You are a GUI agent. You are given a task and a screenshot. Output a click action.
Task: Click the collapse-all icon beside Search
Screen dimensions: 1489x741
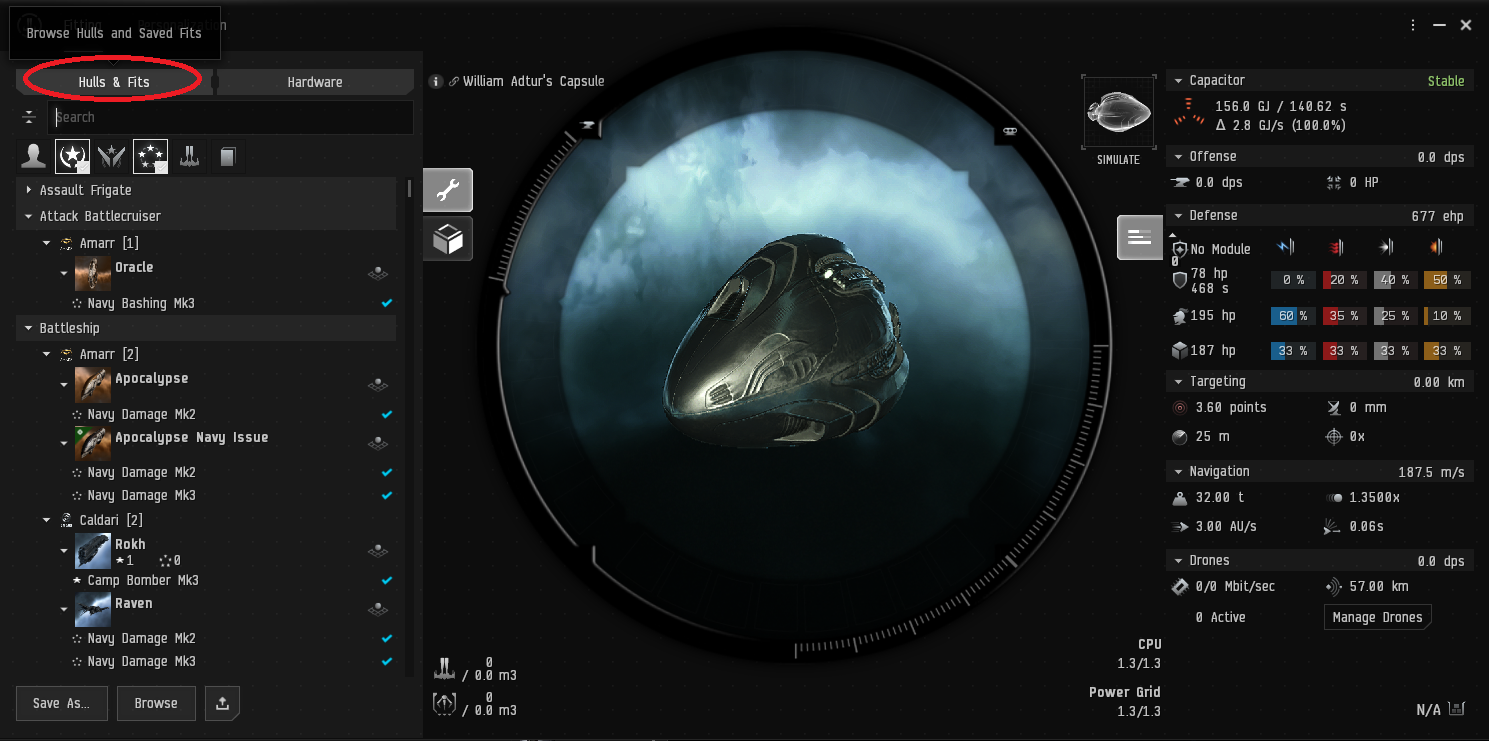click(29, 117)
